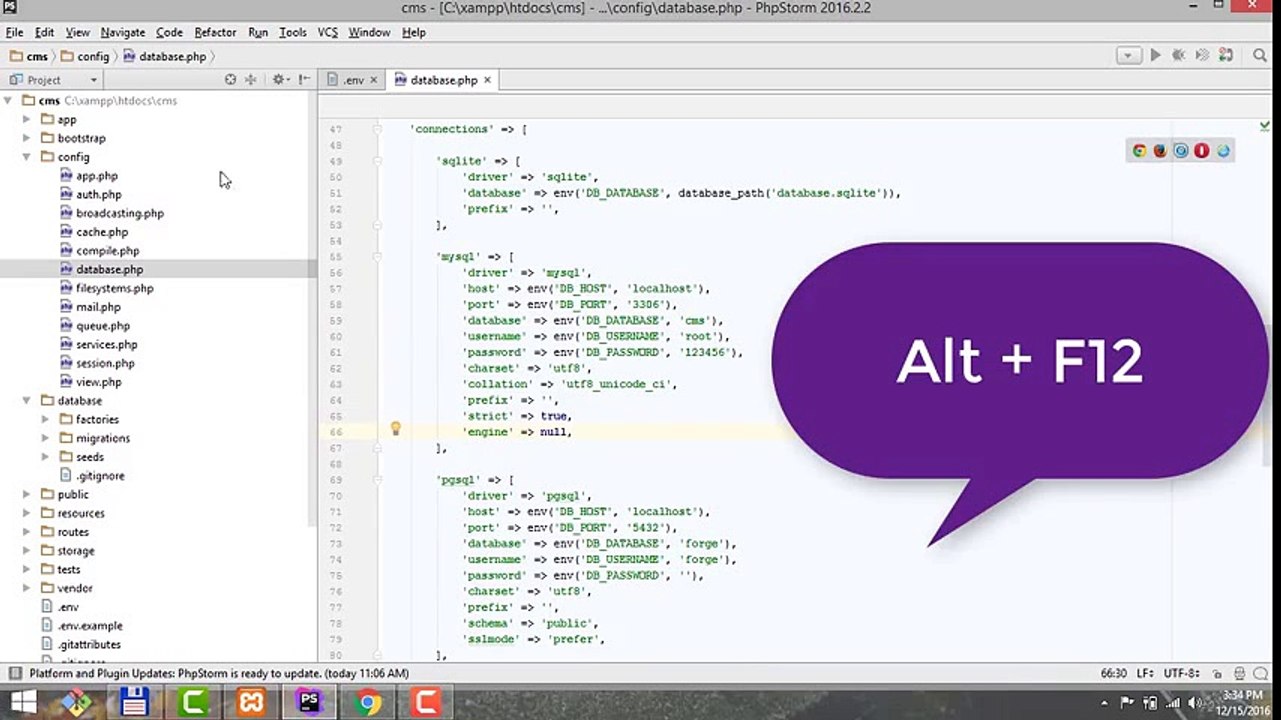This screenshot has height=720, width=1281.
Task: Collapse the config folder
Action: pyautogui.click(x=27, y=157)
